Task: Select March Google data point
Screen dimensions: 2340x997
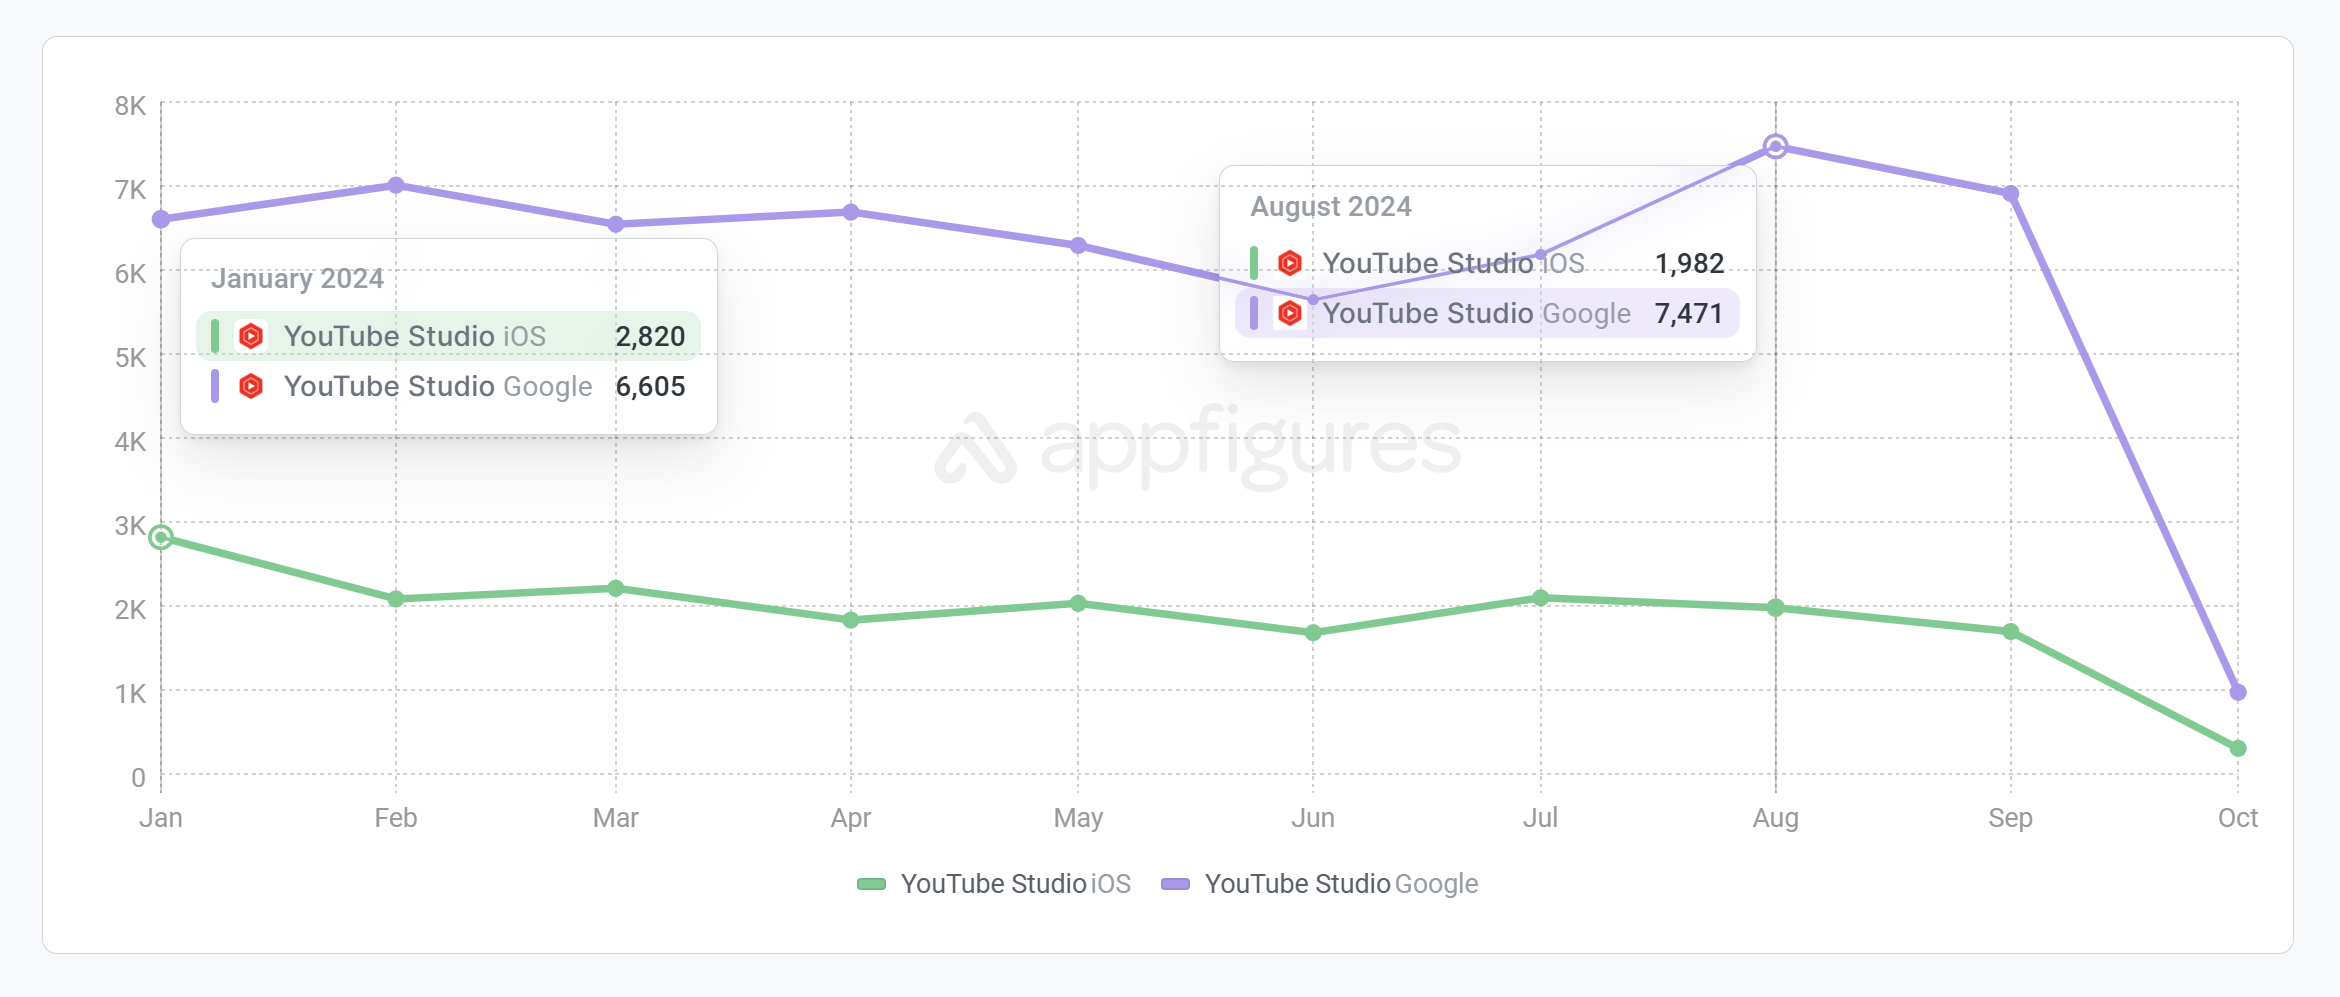Action: pos(616,224)
